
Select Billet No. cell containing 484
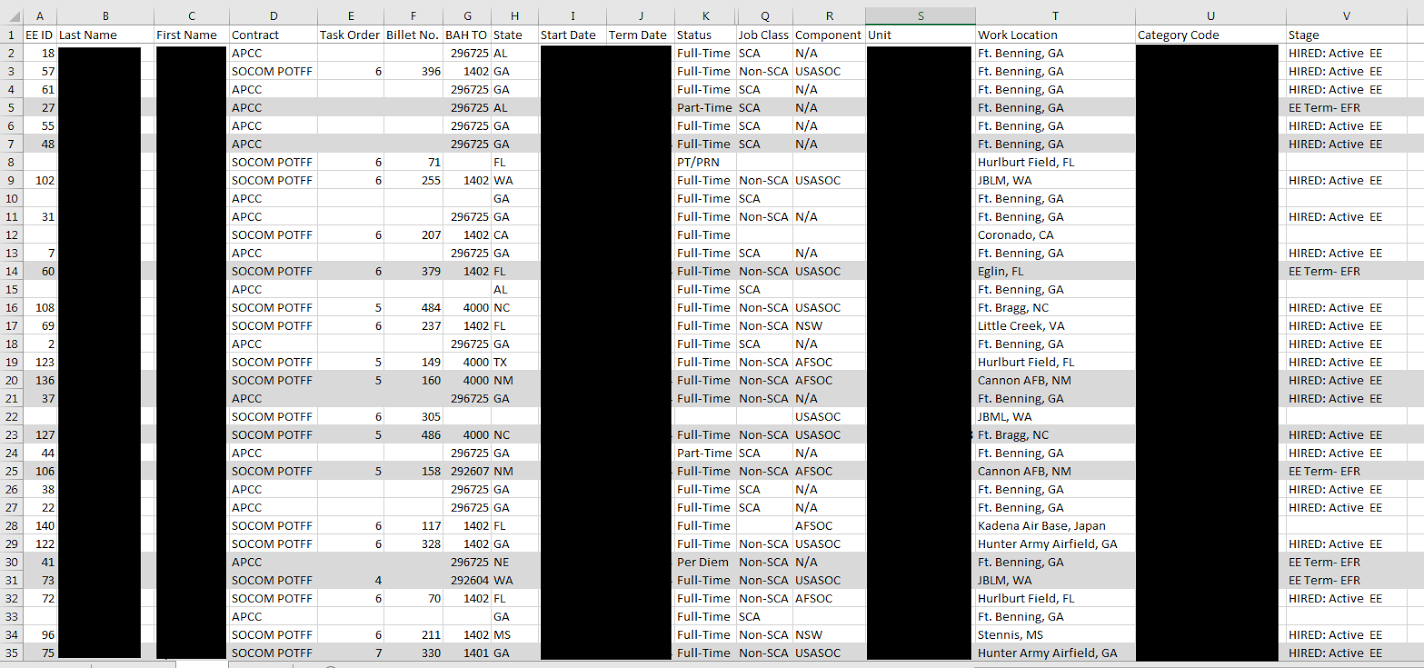[x=413, y=308]
